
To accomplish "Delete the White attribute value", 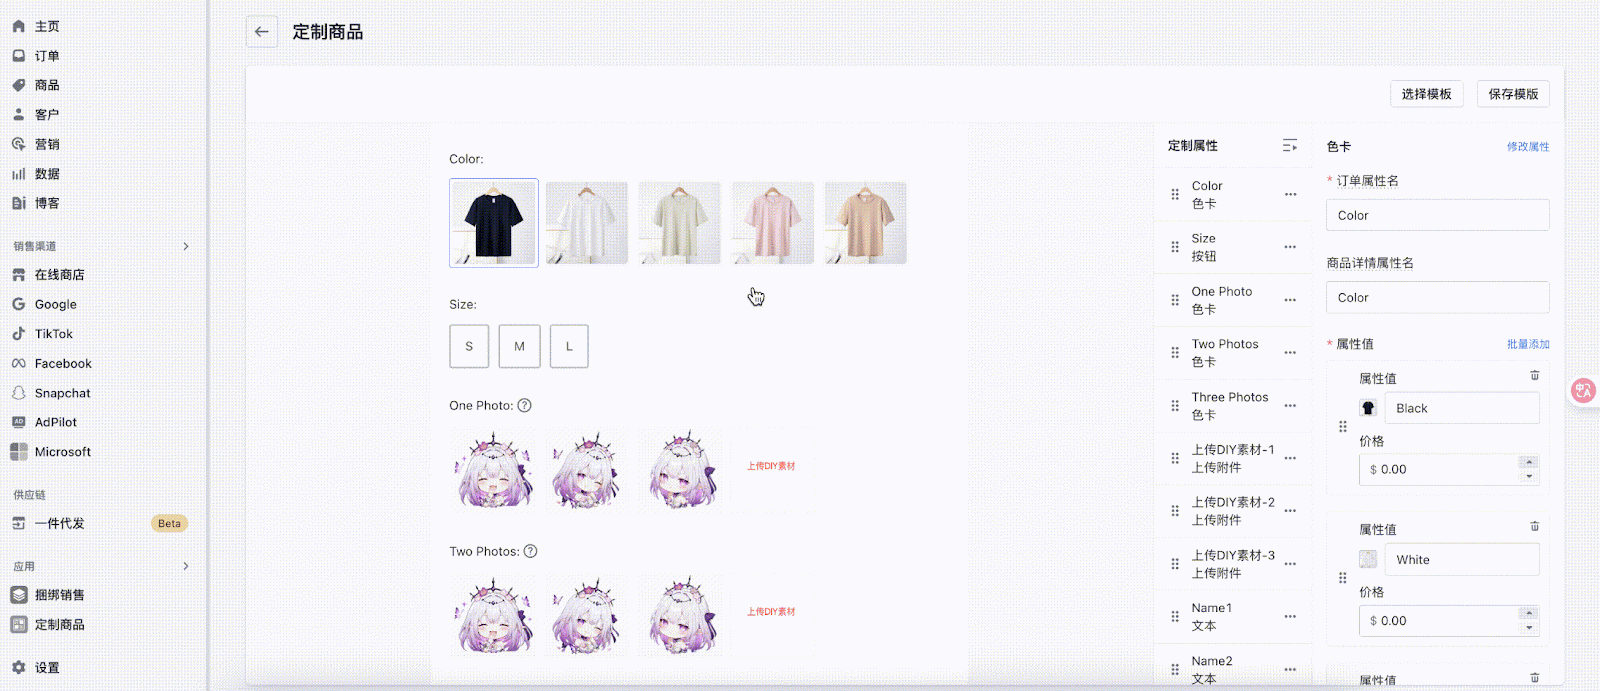I will coord(1535,527).
